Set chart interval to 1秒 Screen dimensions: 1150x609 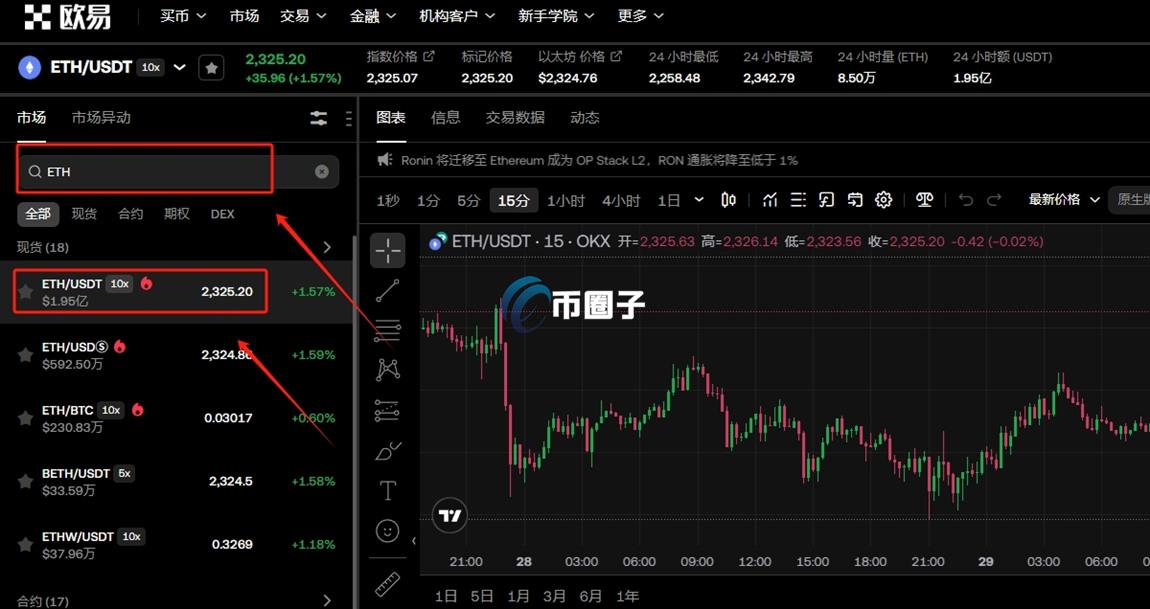(388, 200)
